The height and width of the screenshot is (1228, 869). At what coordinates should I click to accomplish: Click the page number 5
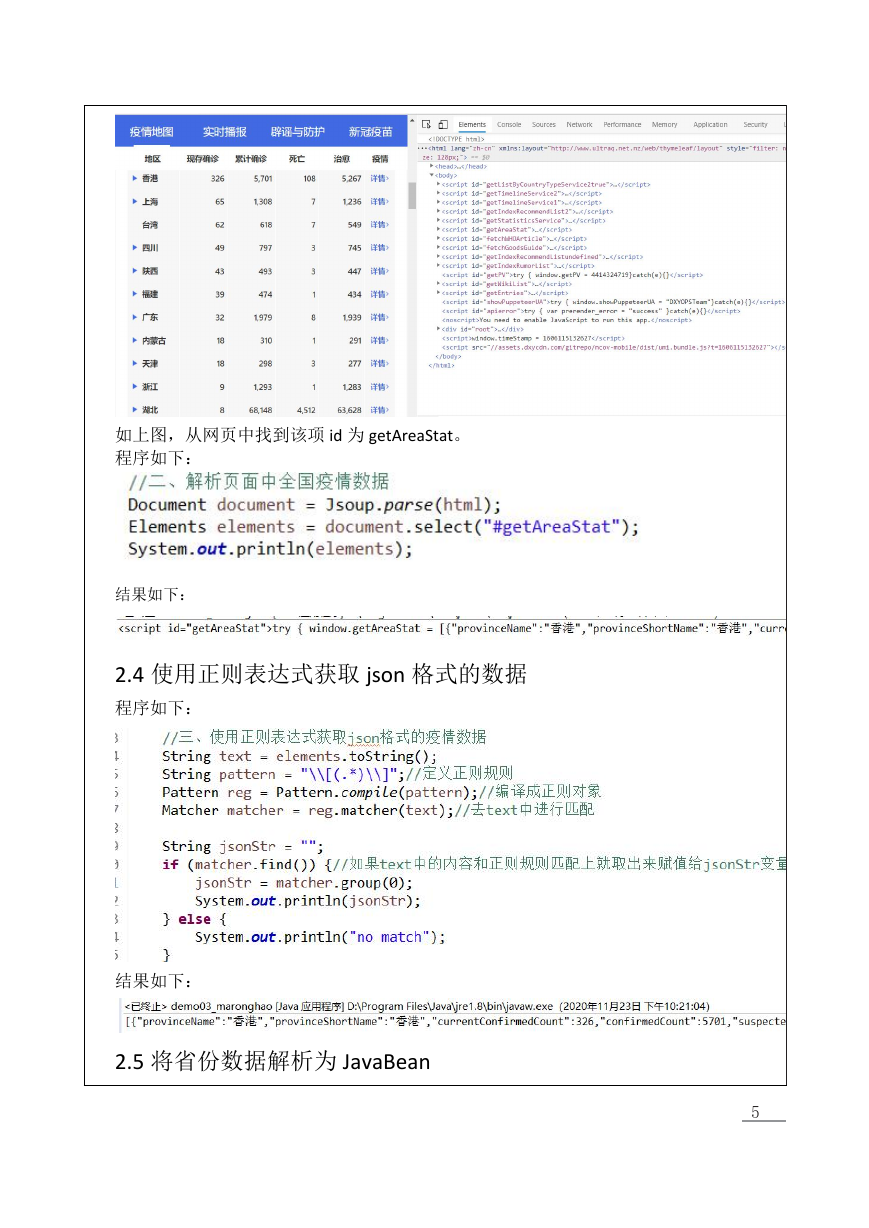pos(756,1112)
